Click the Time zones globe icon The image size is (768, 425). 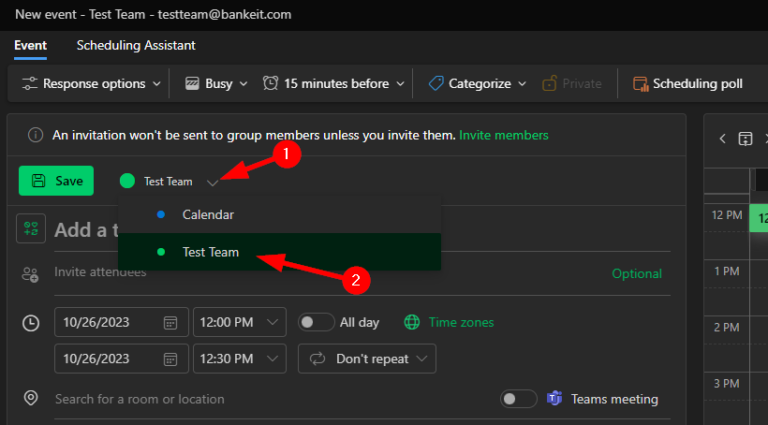(412, 322)
